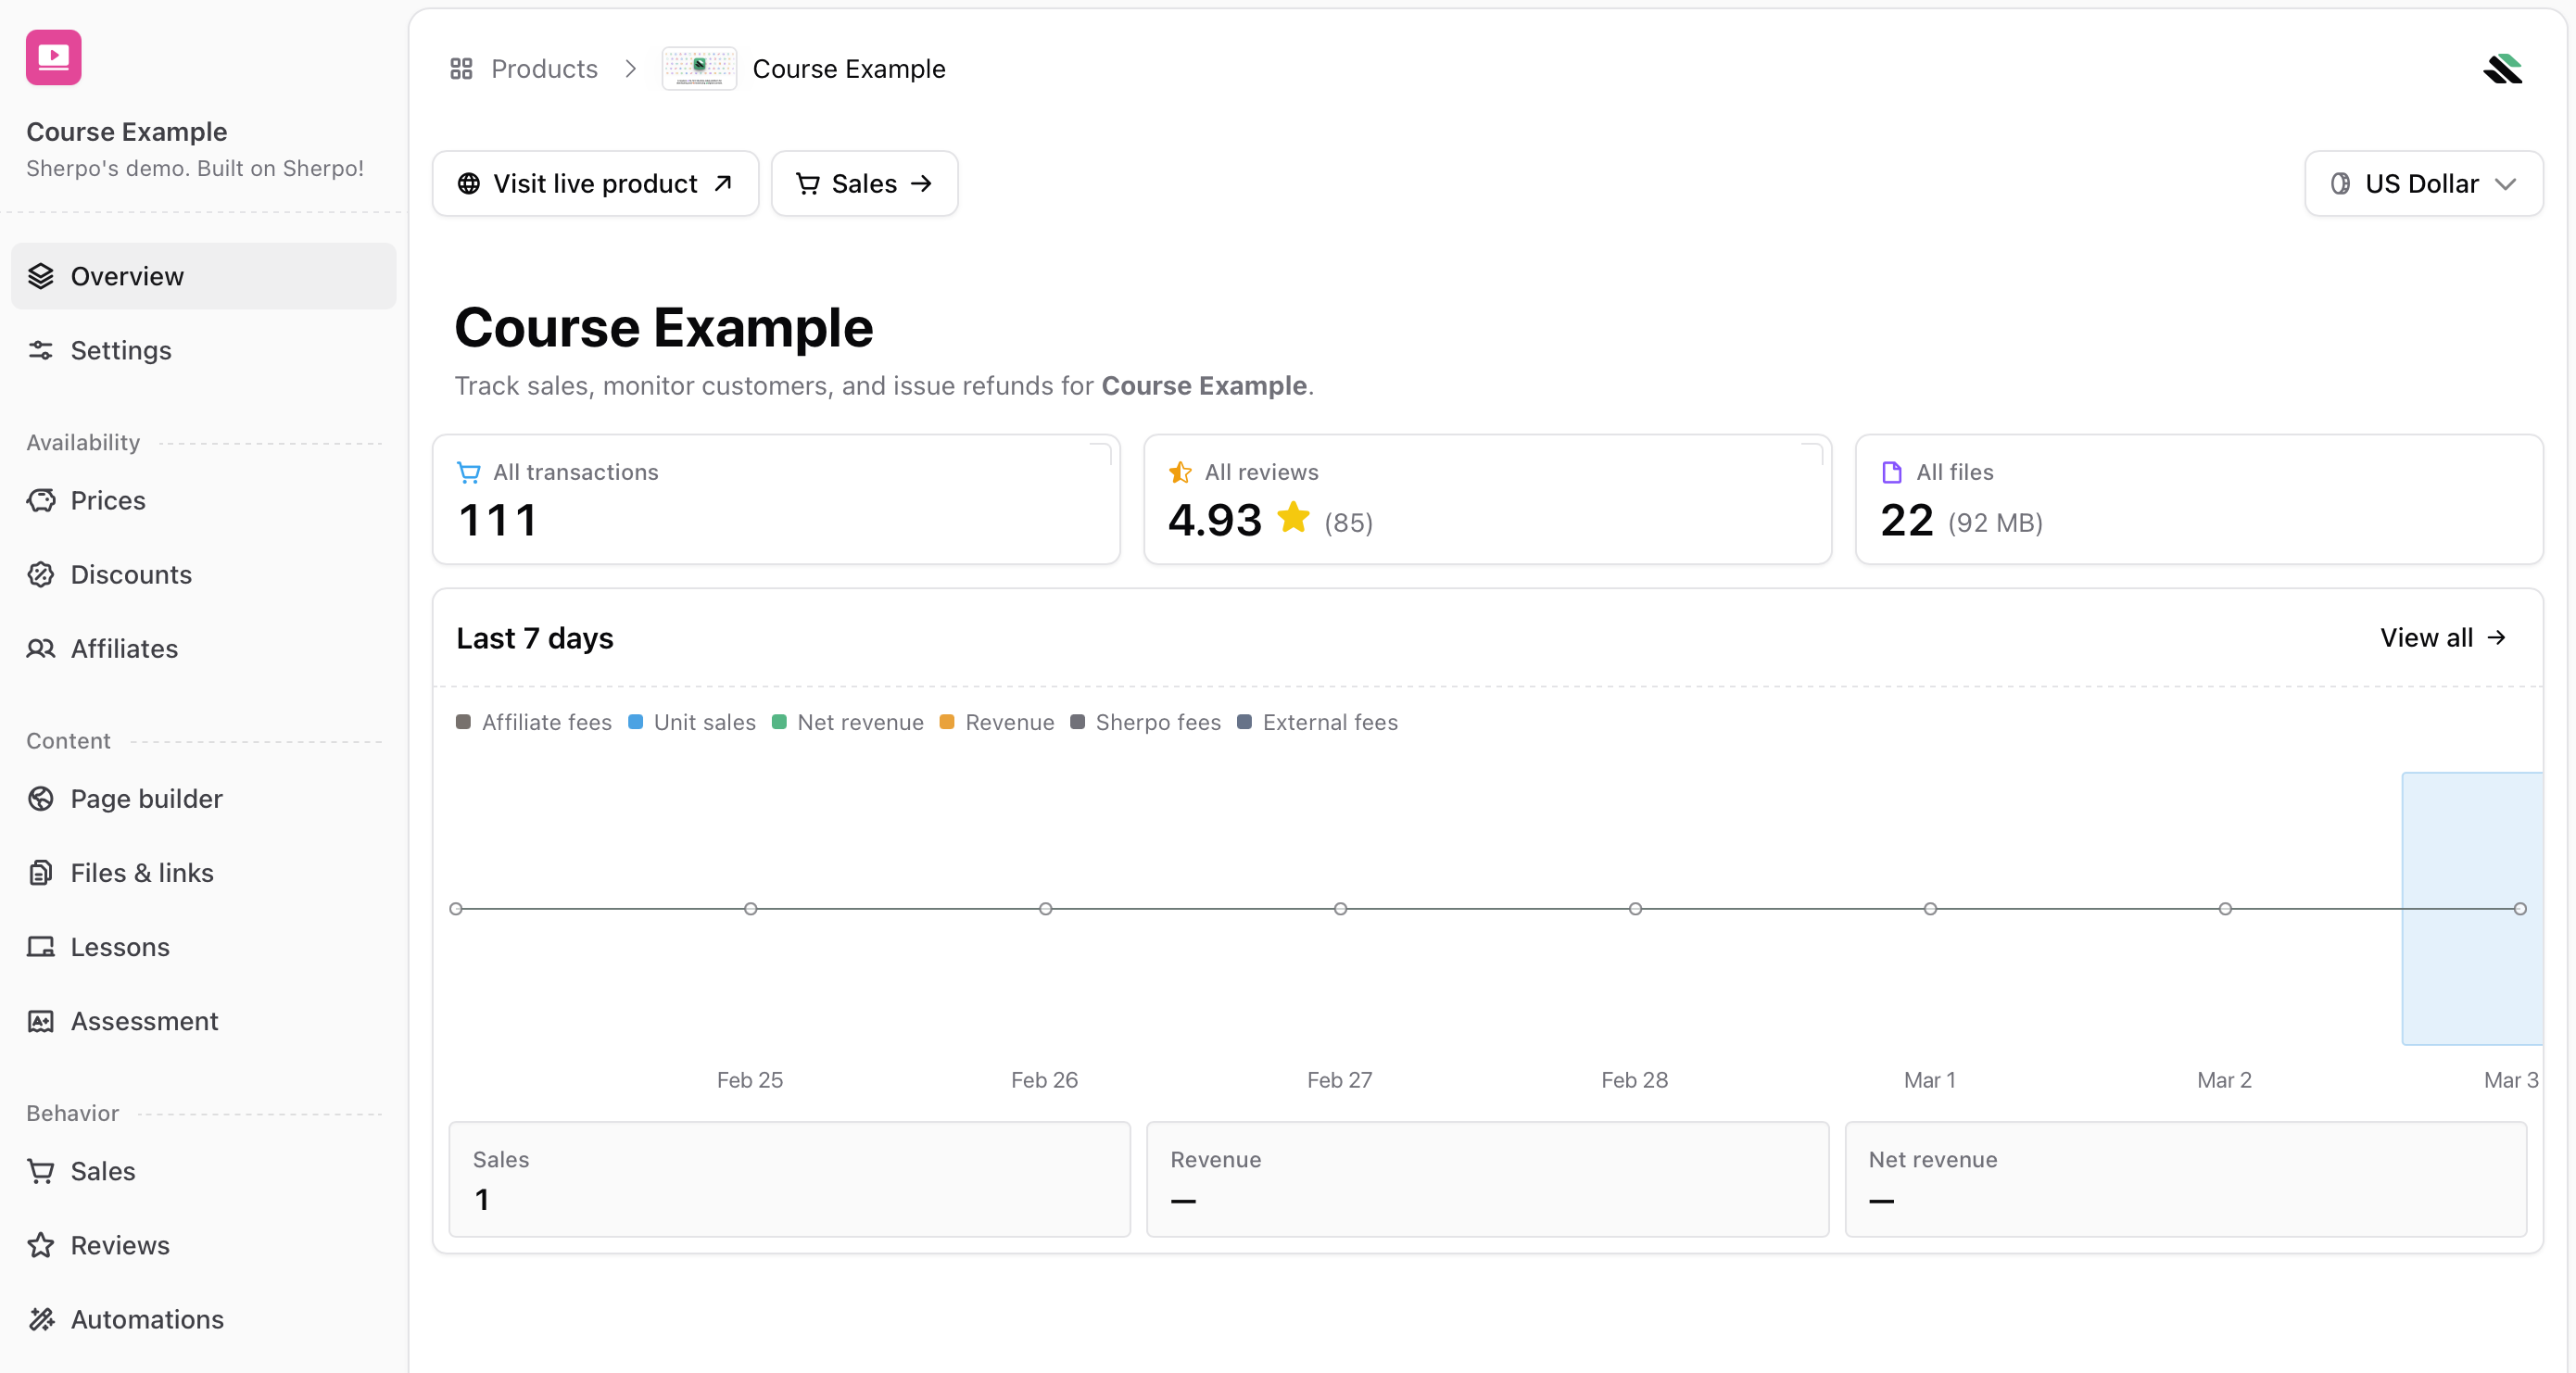Image resolution: width=2576 pixels, height=1373 pixels.
Task: Click the Page builder globe icon
Action: click(41, 798)
